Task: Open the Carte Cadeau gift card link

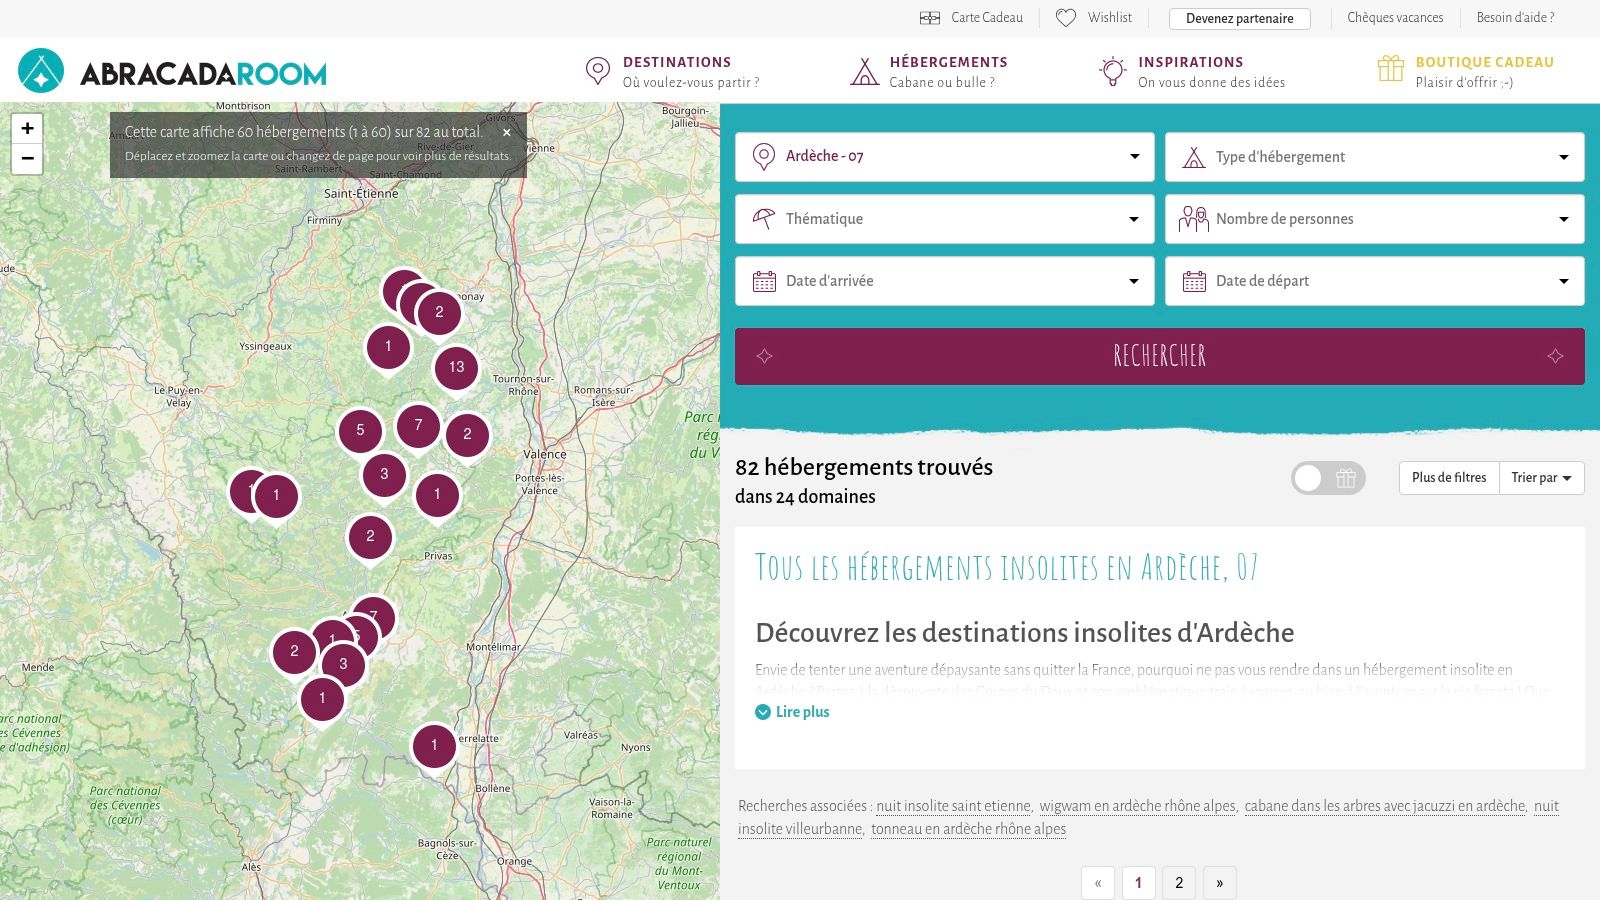Action: [x=971, y=18]
